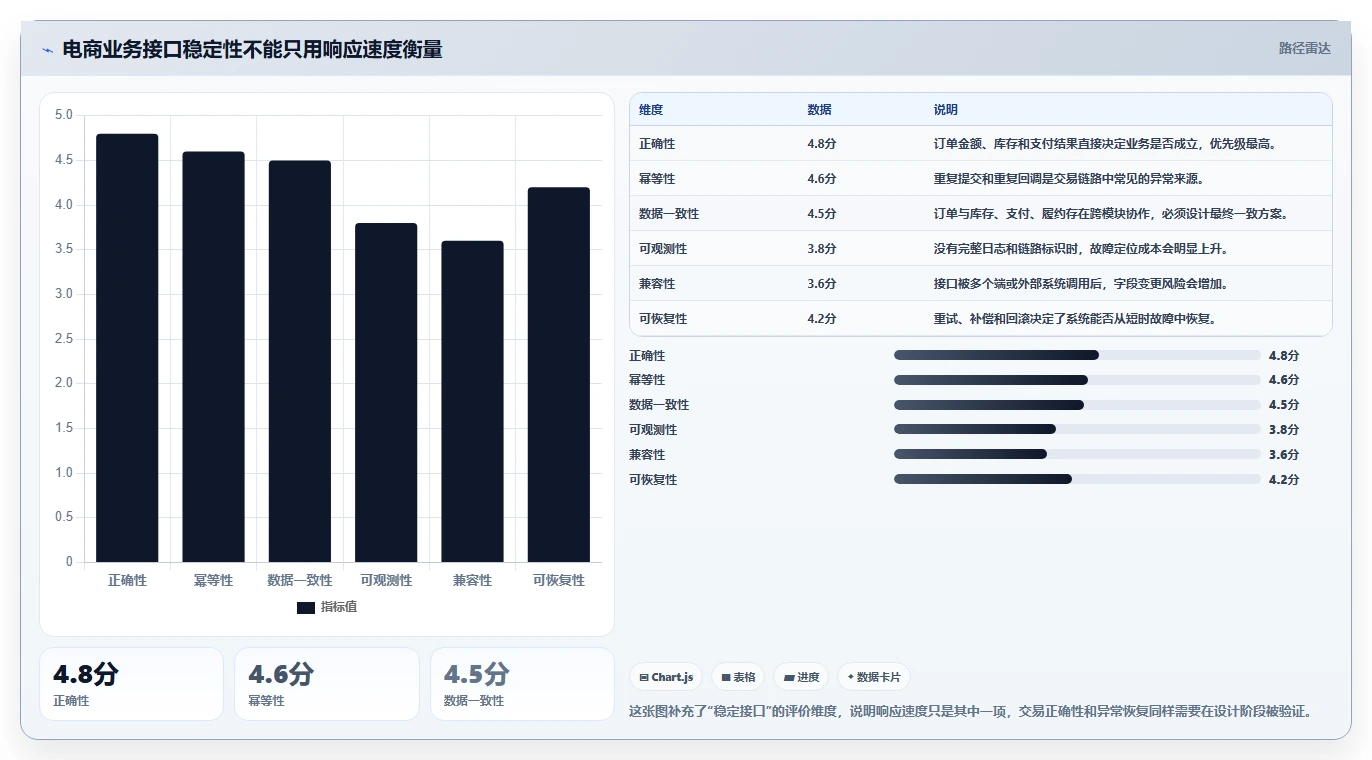Click the pulse icon beside the title
The image size is (1372, 760).
coord(47,50)
